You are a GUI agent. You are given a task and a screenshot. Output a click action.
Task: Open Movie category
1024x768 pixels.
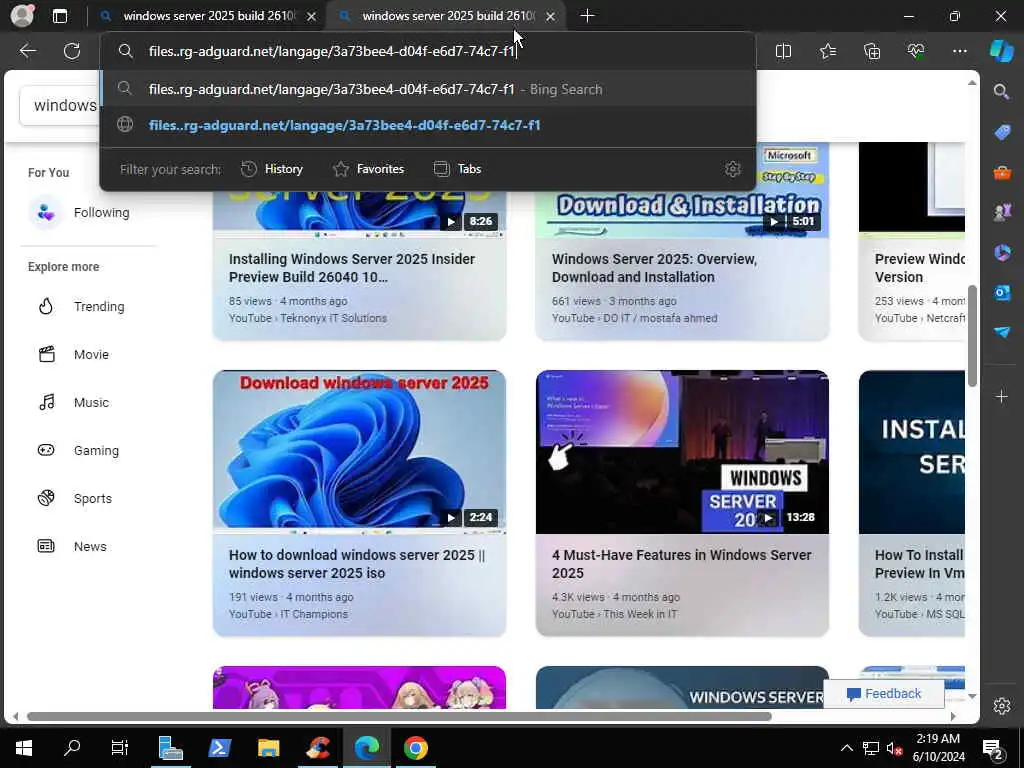click(74, 355)
